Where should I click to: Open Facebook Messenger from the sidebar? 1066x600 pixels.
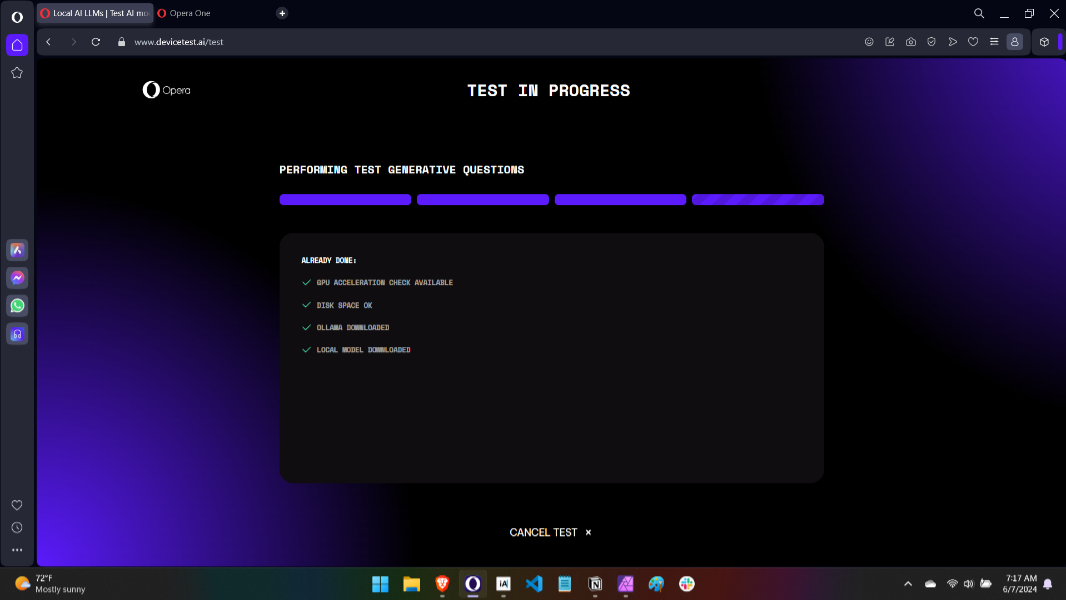pyautogui.click(x=16, y=278)
